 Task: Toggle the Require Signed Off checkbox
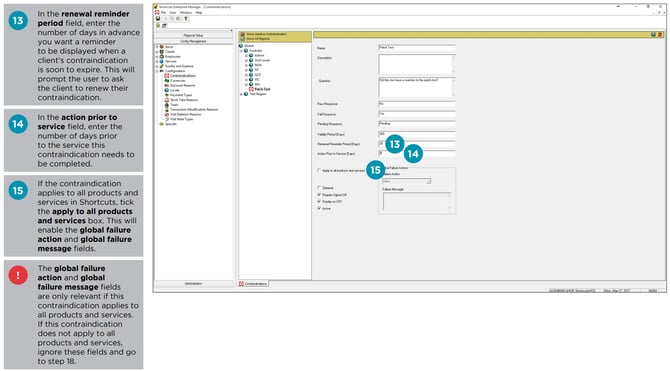pyautogui.click(x=319, y=194)
